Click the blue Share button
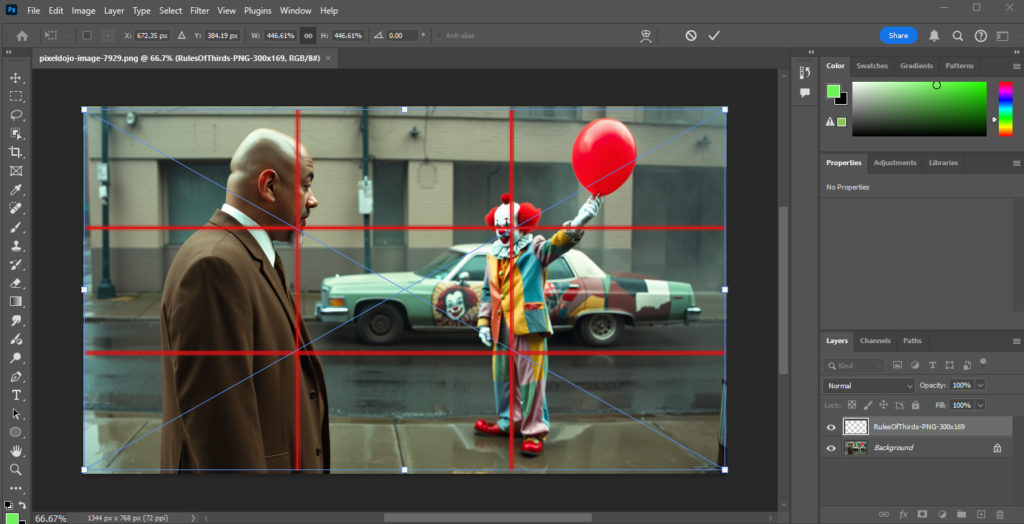The image size is (1024, 524). [x=898, y=35]
